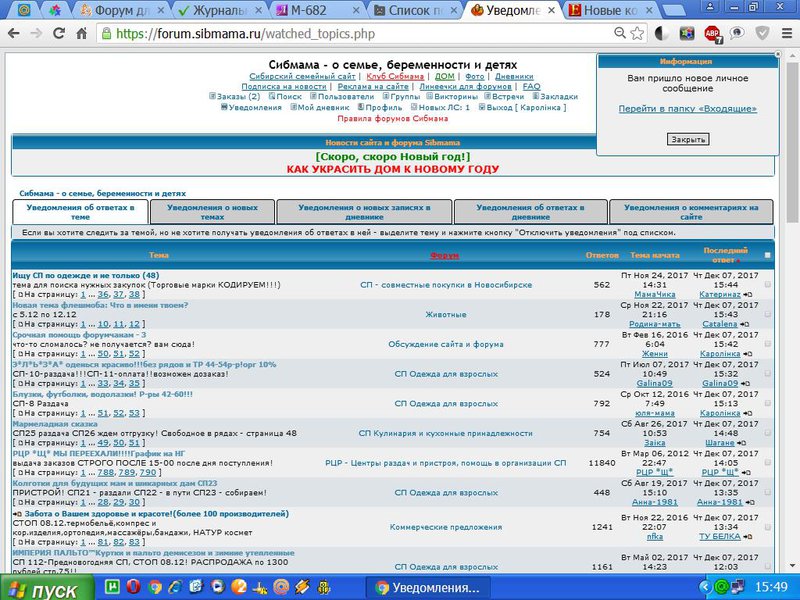Bookmark this page with the star icon
Viewport: 800px width, 600px height.
637,34
